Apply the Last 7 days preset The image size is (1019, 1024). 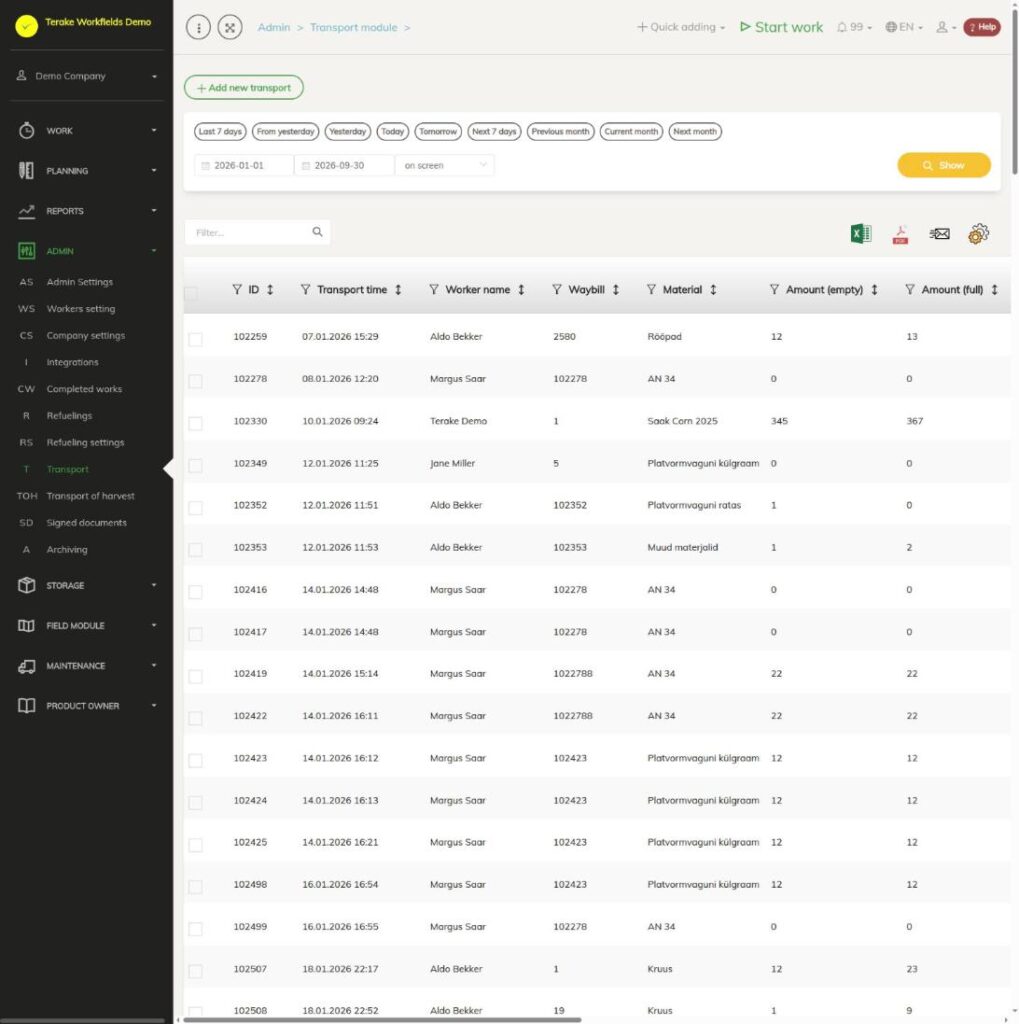click(220, 131)
